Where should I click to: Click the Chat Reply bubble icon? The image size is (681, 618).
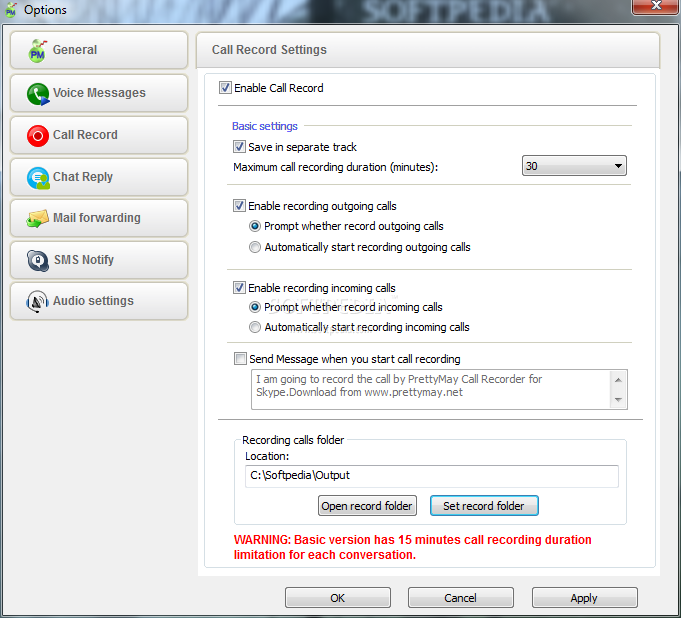coord(38,178)
